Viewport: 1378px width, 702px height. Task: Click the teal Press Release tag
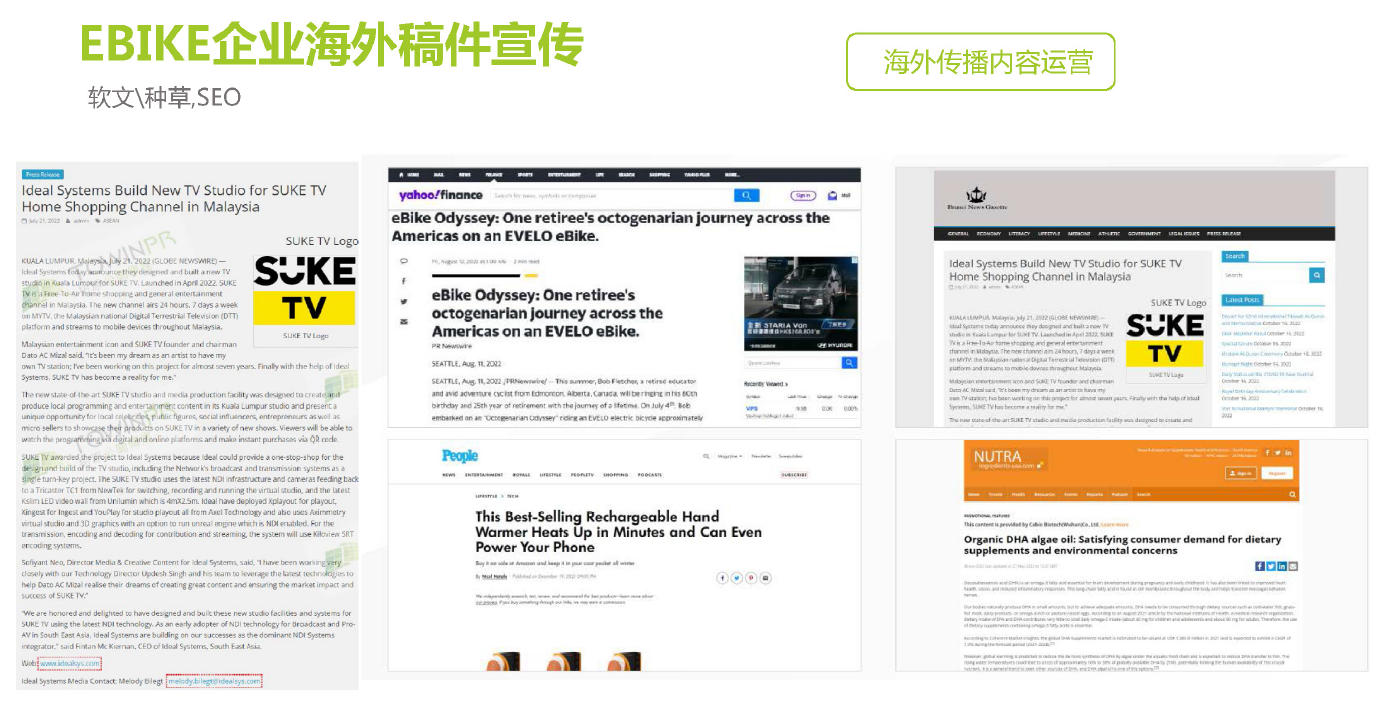click(43, 174)
